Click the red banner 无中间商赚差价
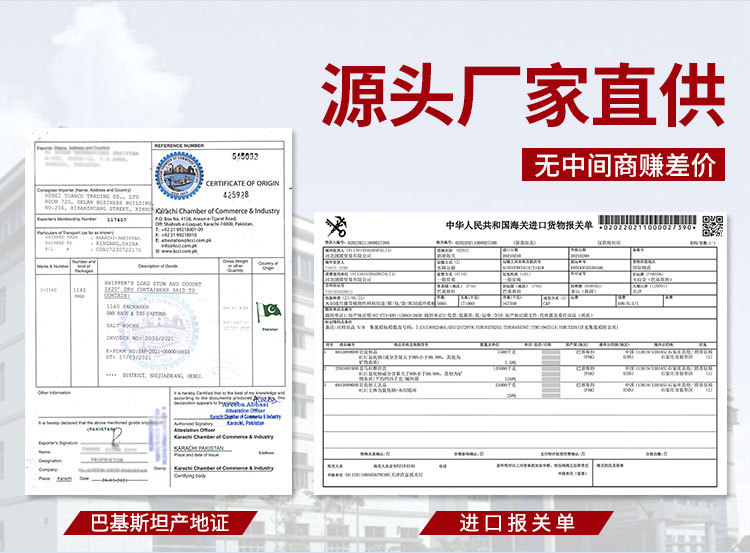750x553 pixels. coord(623,165)
